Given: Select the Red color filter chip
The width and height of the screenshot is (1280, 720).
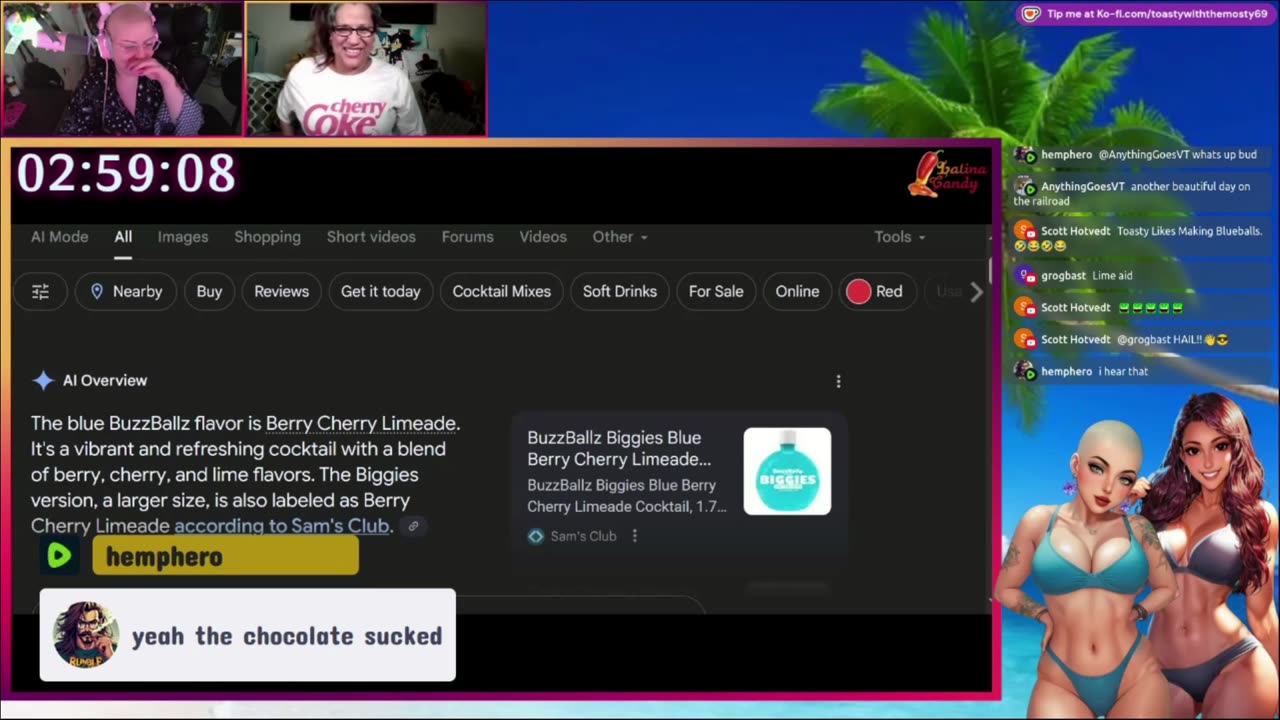Looking at the screenshot, I should pyautogui.click(x=875, y=292).
